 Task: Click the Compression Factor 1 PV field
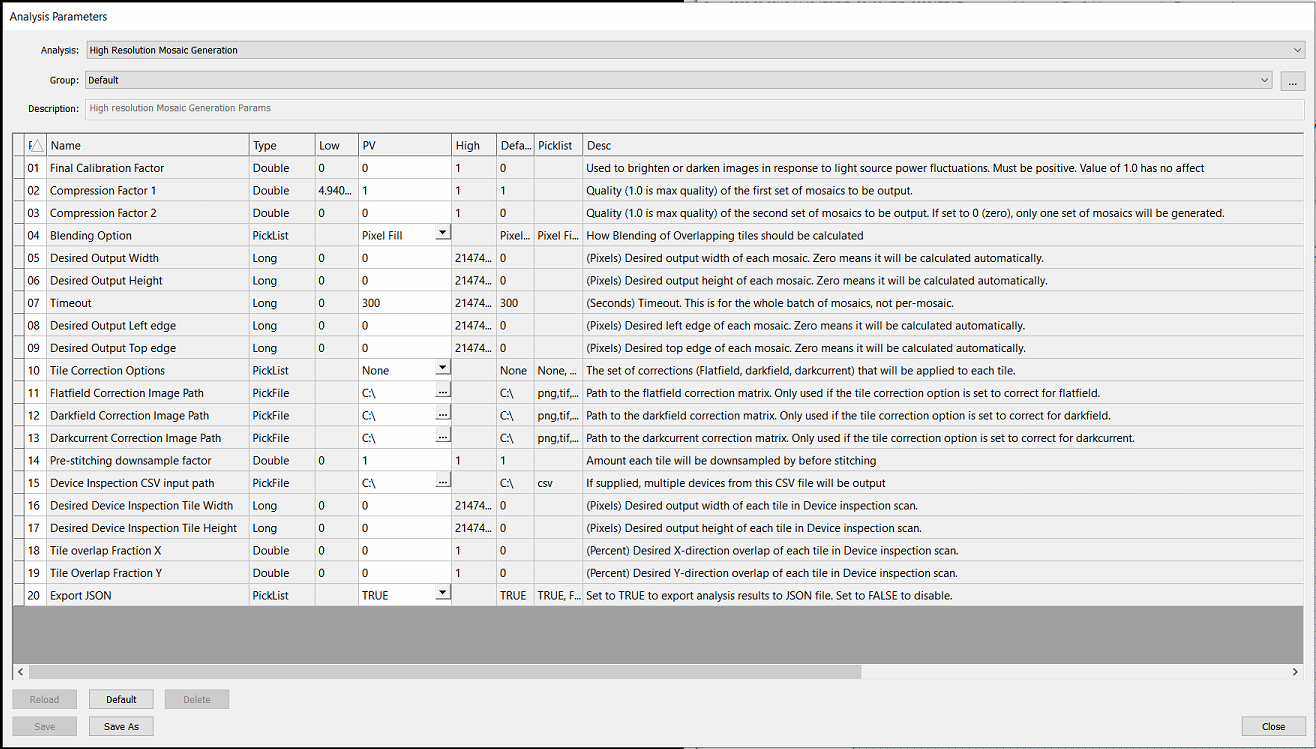click(404, 190)
